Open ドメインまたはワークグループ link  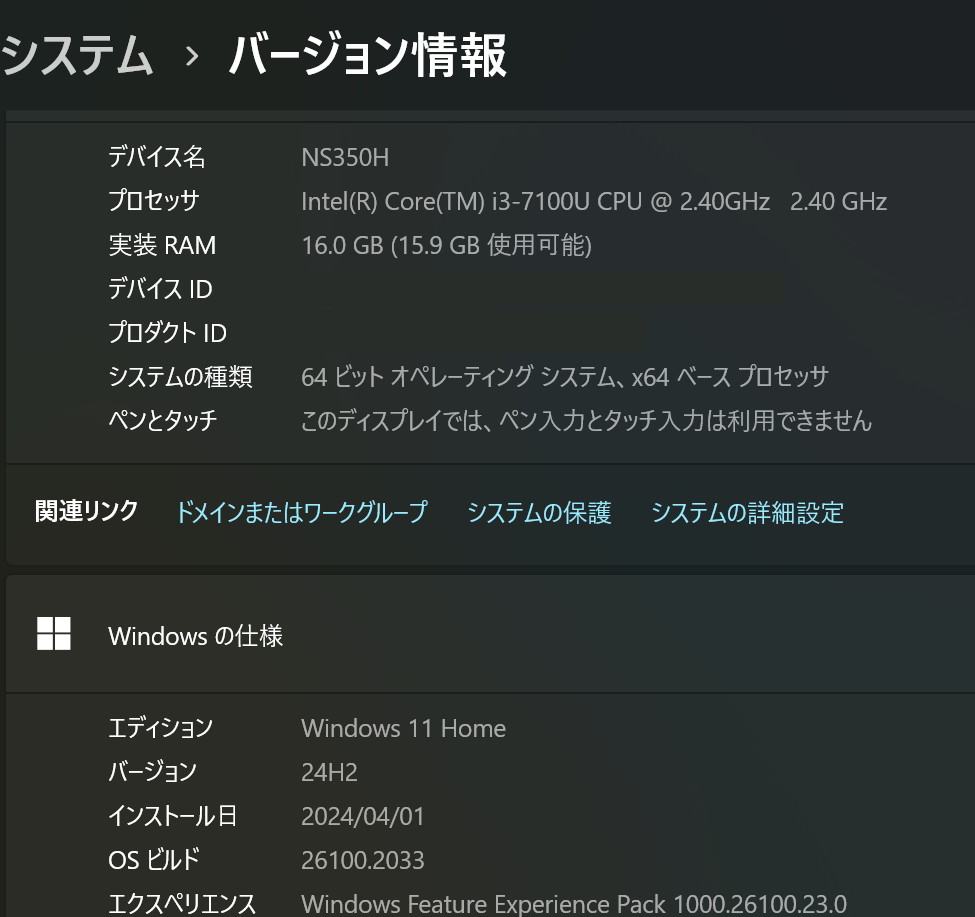[302, 512]
